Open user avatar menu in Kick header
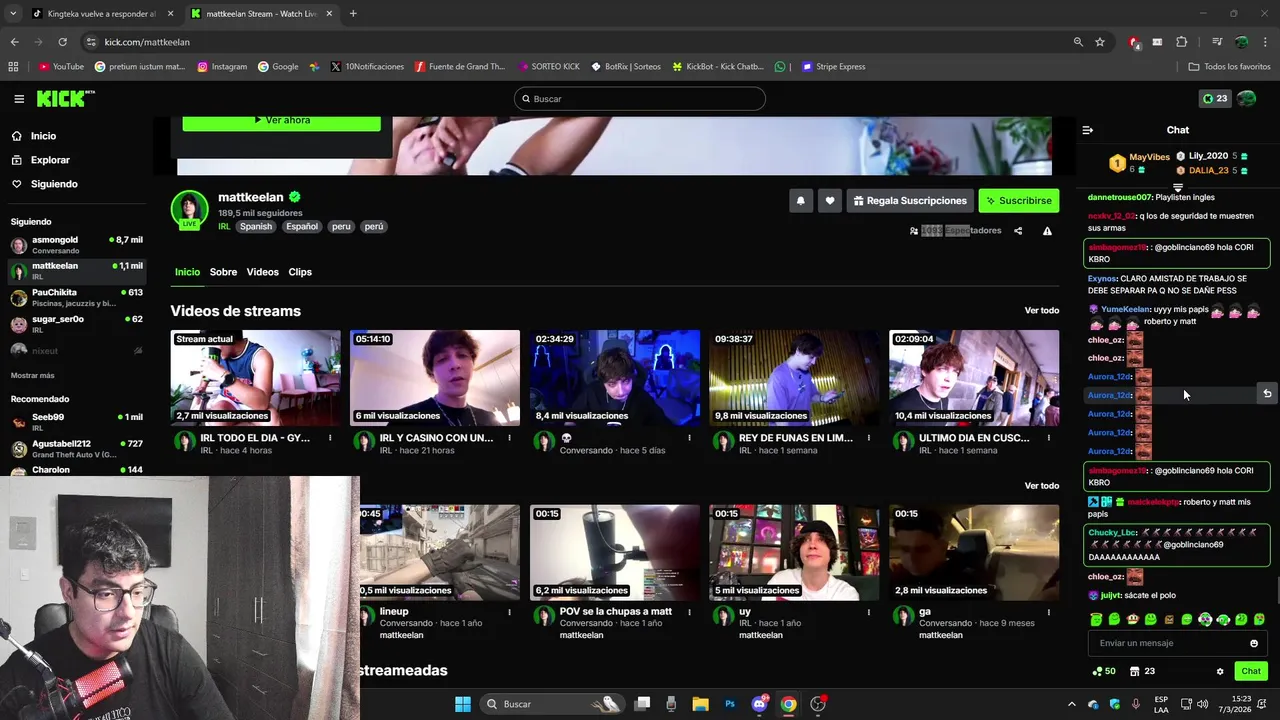Image resolution: width=1280 pixels, height=720 pixels. 1247,99
